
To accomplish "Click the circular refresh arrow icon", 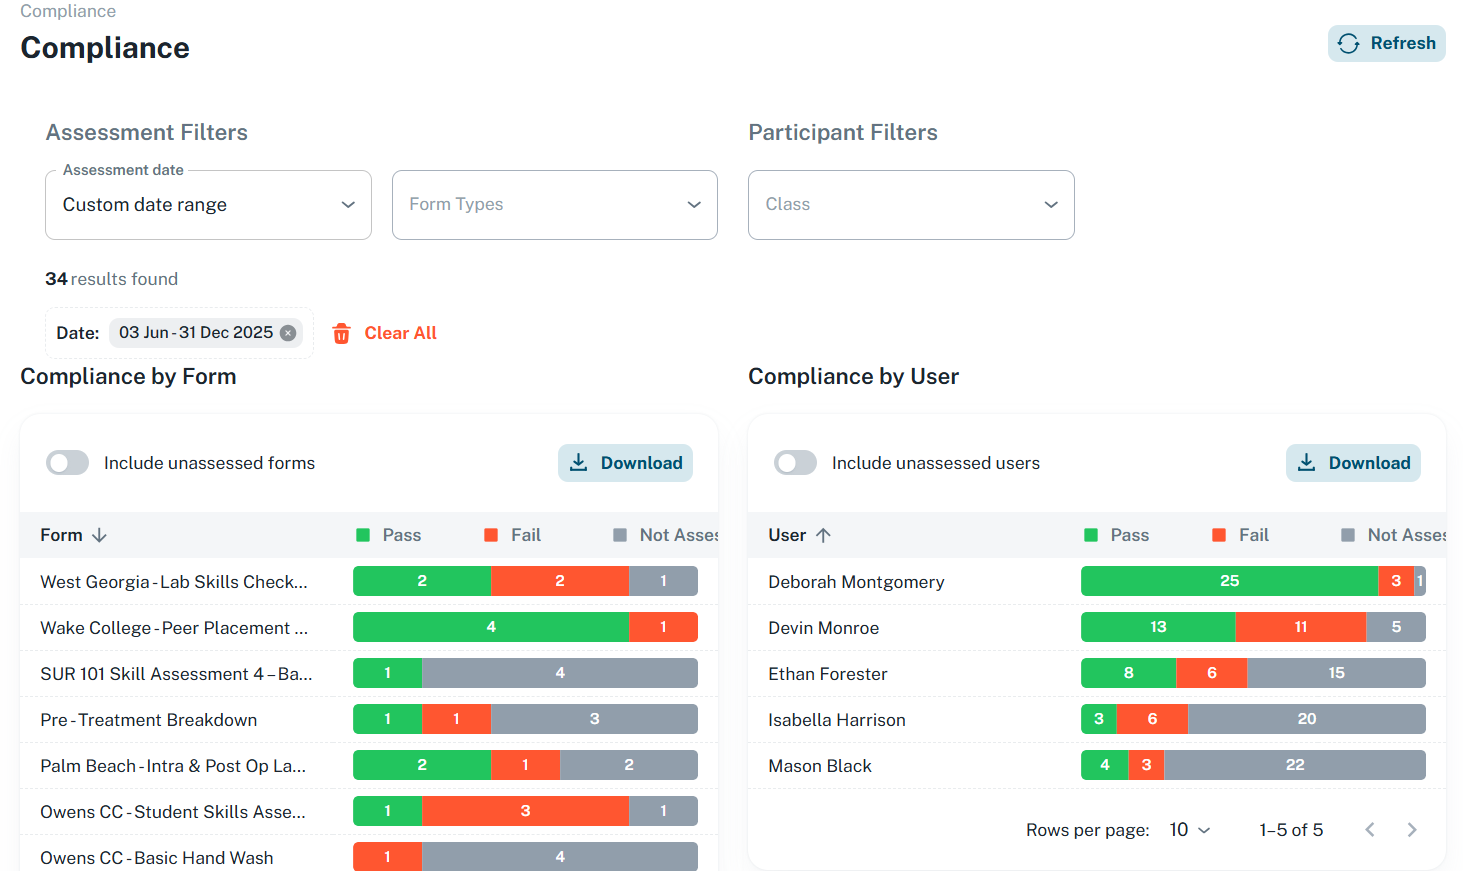I will tap(1348, 43).
